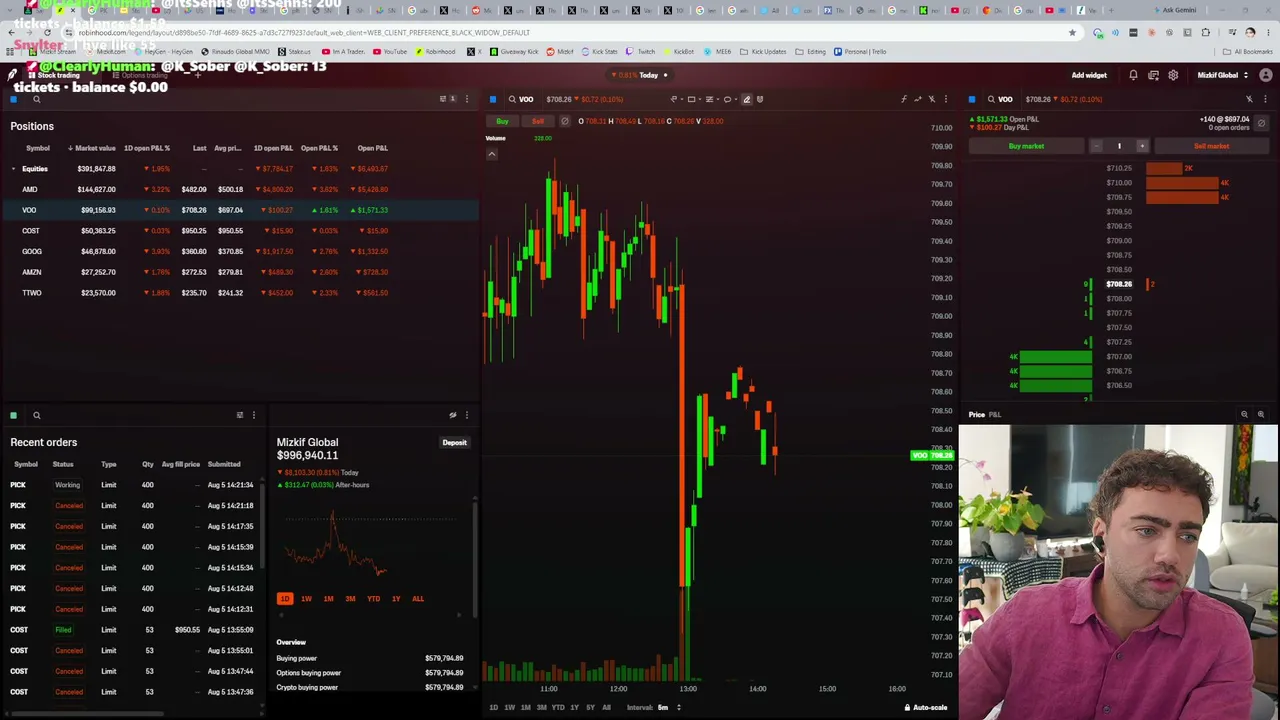Open the Robinhood feather logo

click(x=12, y=75)
